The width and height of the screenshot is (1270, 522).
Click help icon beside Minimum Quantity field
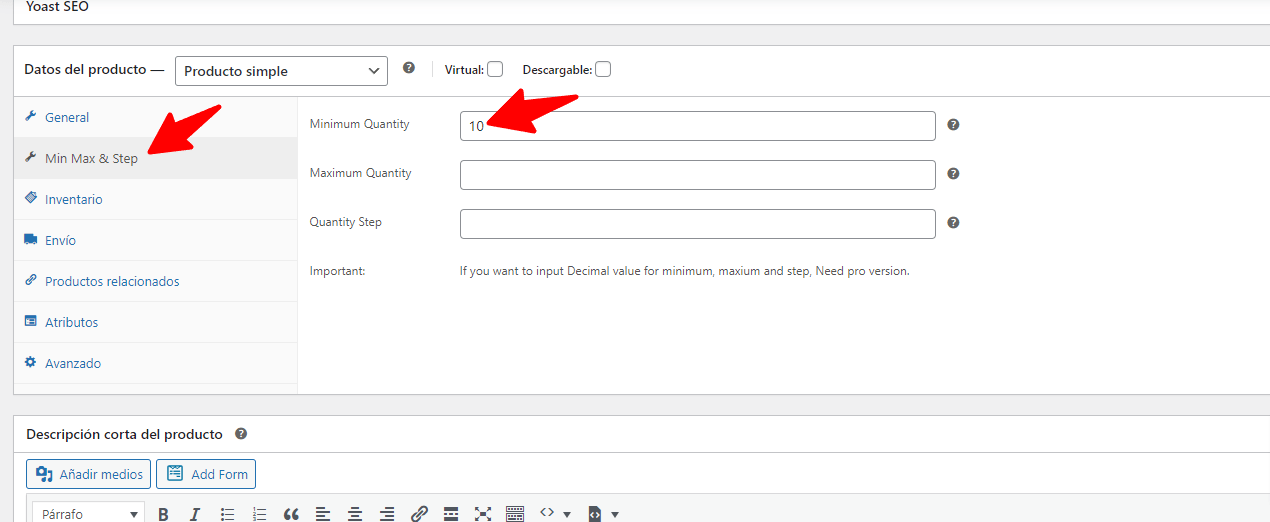pos(953,125)
